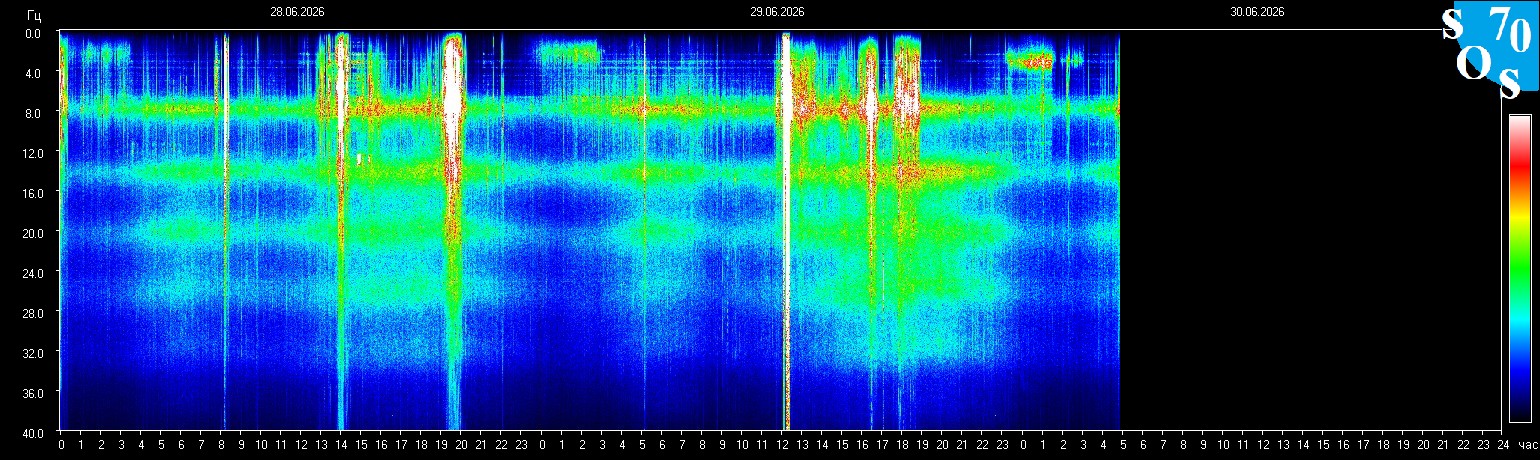Click the 30.06.2026 date label
The height and width of the screenshot is (460, 1540).
(x=1257, y=12)
